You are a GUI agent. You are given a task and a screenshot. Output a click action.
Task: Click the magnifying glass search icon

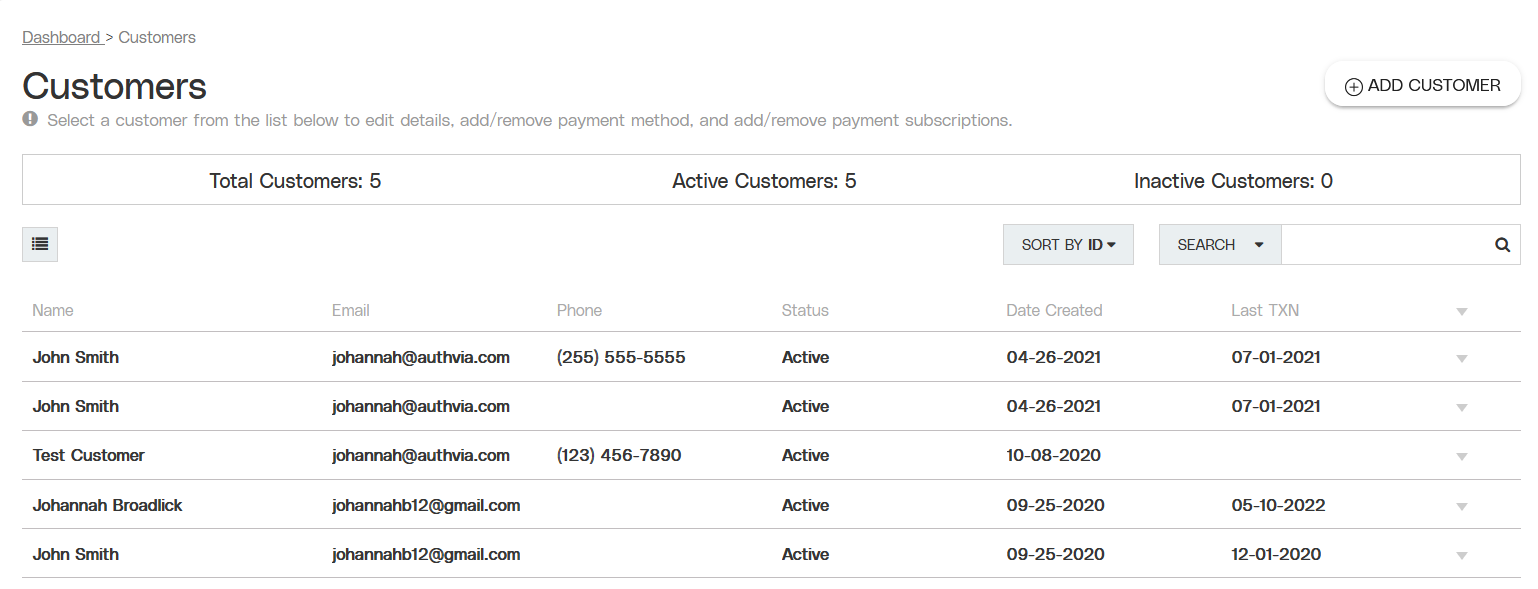point(1502,245)
